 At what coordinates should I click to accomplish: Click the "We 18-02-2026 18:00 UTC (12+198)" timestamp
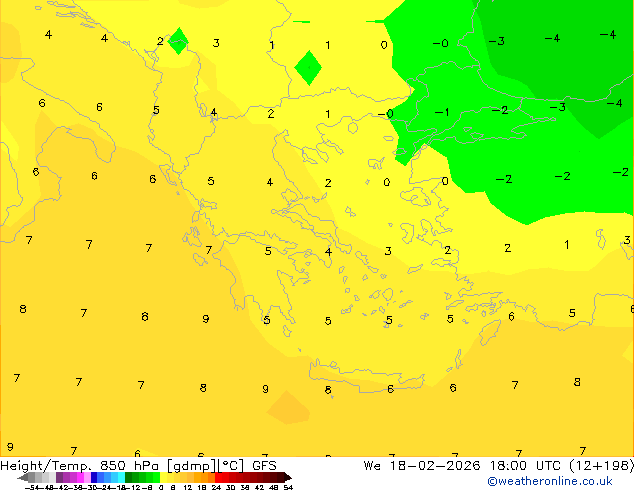(x=499, y=465)
